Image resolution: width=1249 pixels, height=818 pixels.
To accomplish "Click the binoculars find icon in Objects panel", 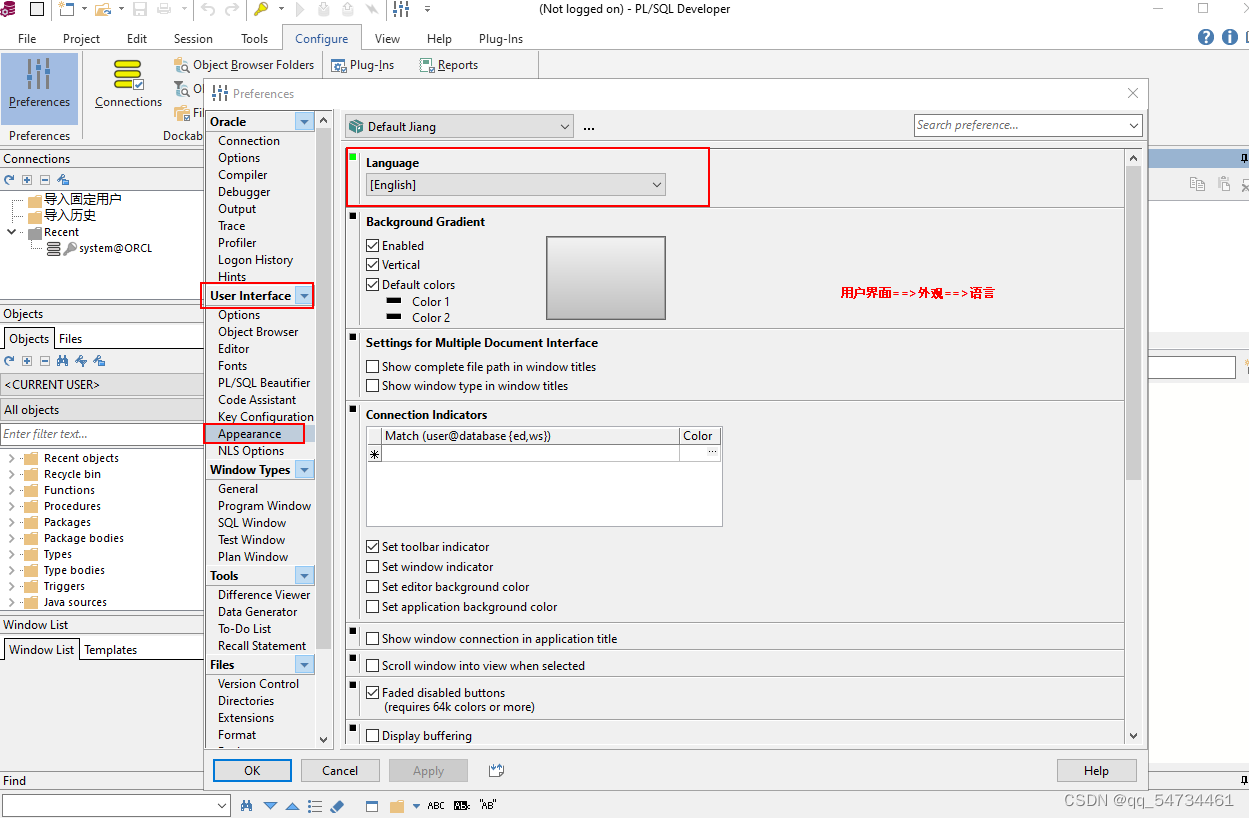I will (63, 361).
